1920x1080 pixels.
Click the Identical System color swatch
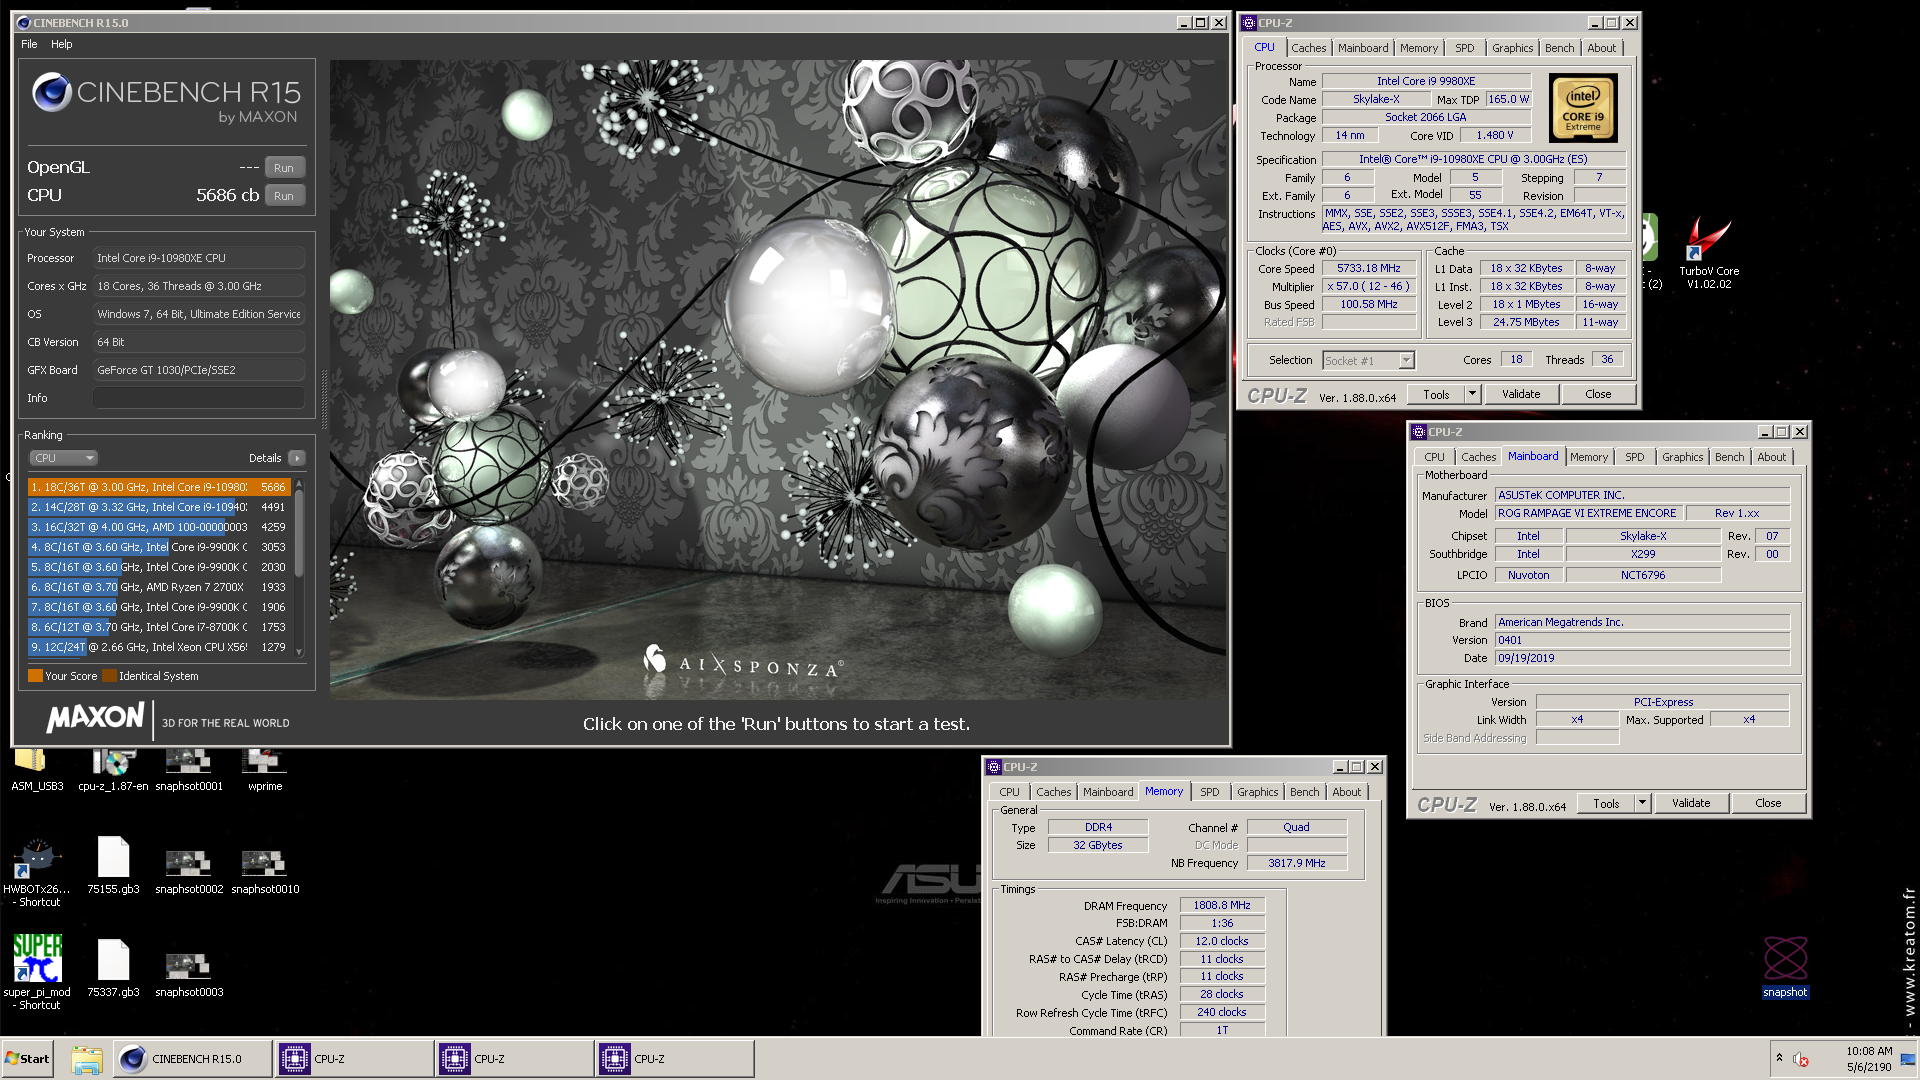click(x=109, y=676)
